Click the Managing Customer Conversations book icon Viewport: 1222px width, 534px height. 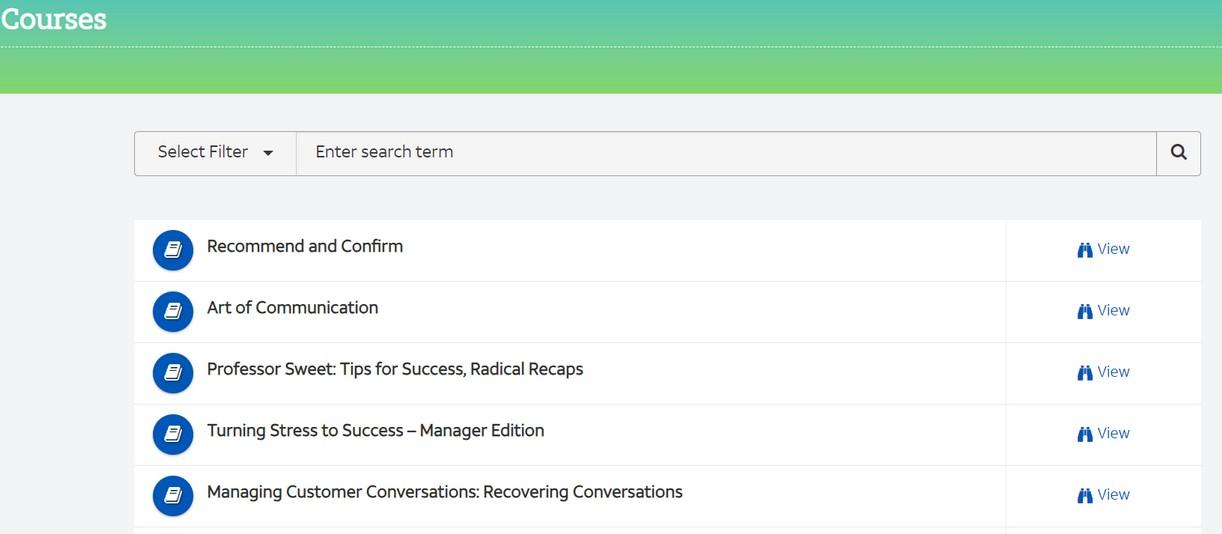(x=173, y=495)
